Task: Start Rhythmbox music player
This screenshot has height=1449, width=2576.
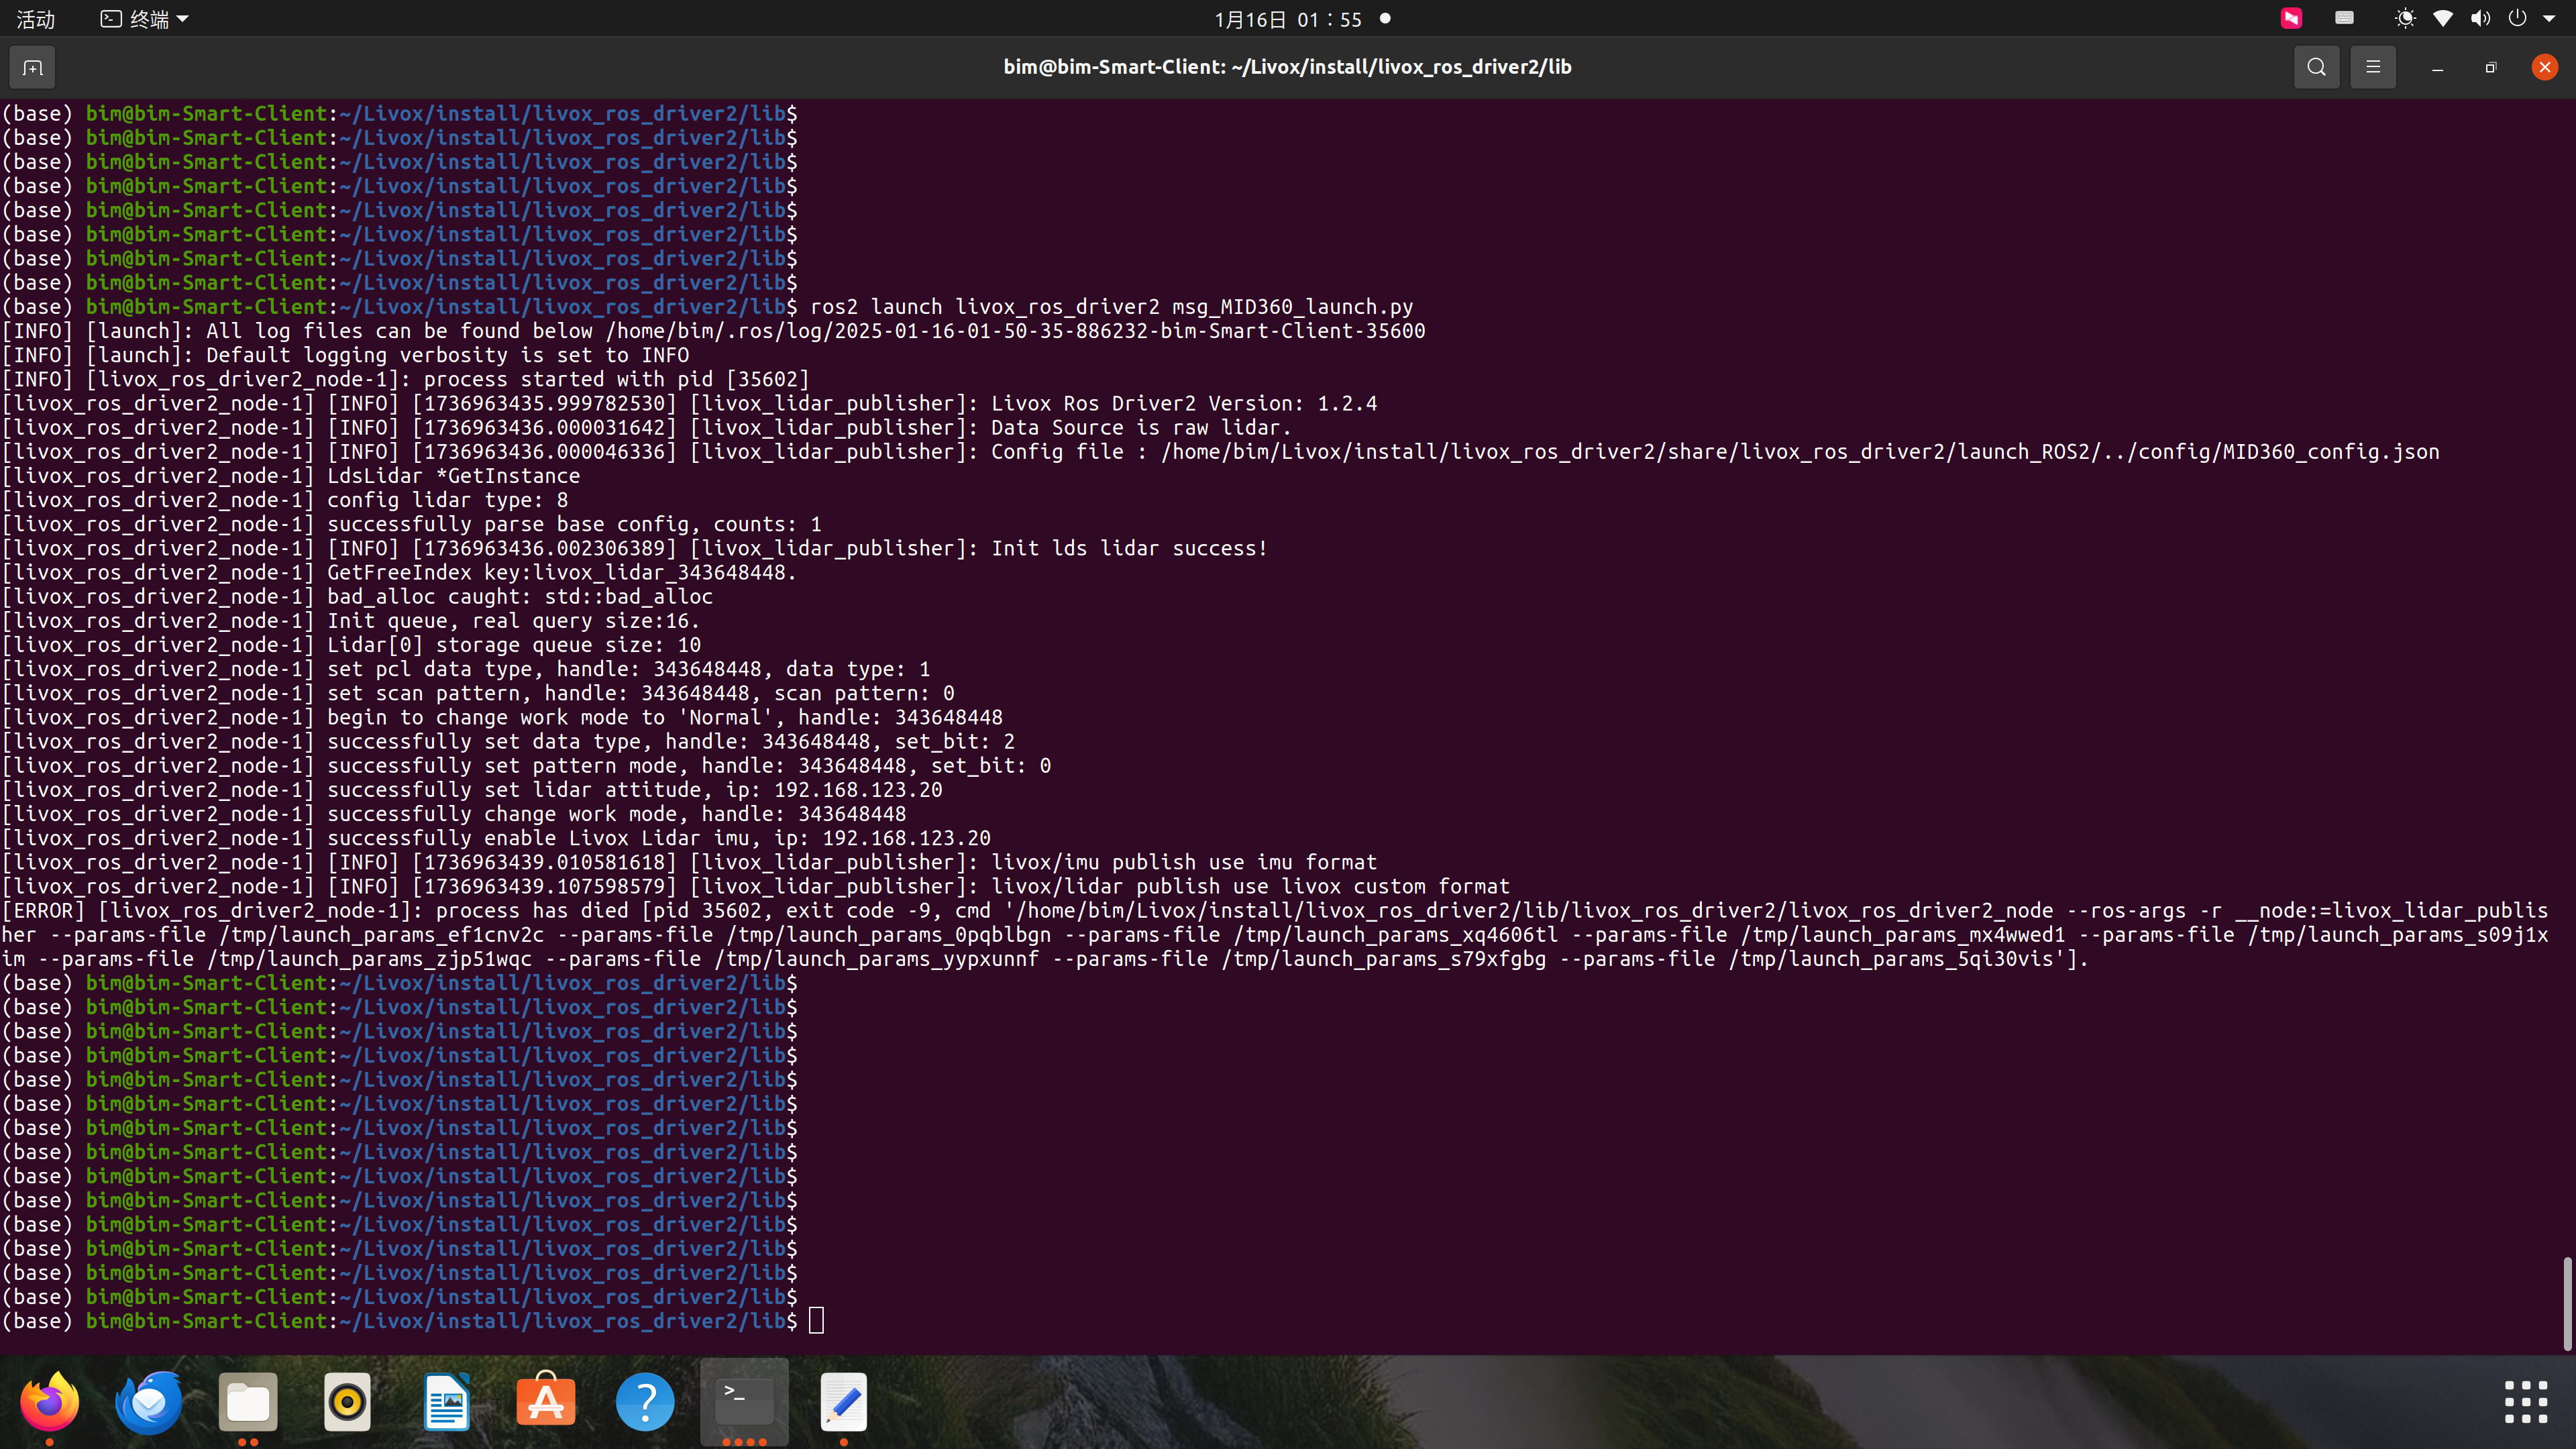Action: pyautogui.click(x=347, y=1403)
